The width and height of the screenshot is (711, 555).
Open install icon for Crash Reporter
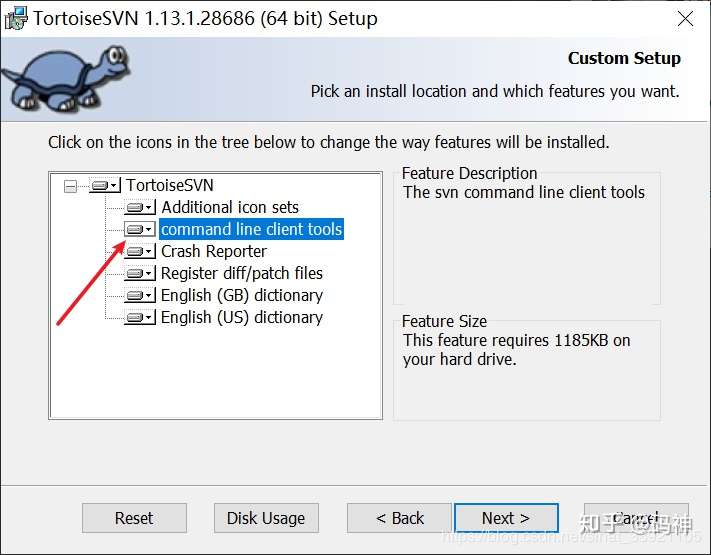(x=140, y=251)
